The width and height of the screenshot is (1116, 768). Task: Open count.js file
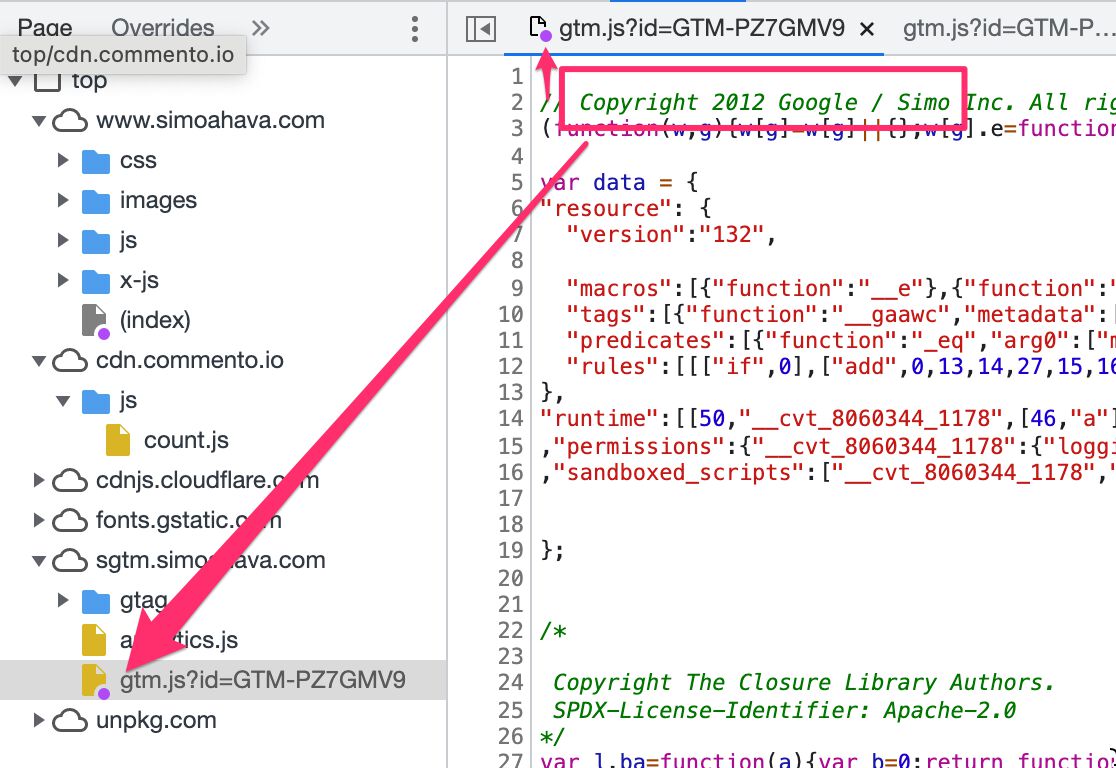[x=186, y=441]
